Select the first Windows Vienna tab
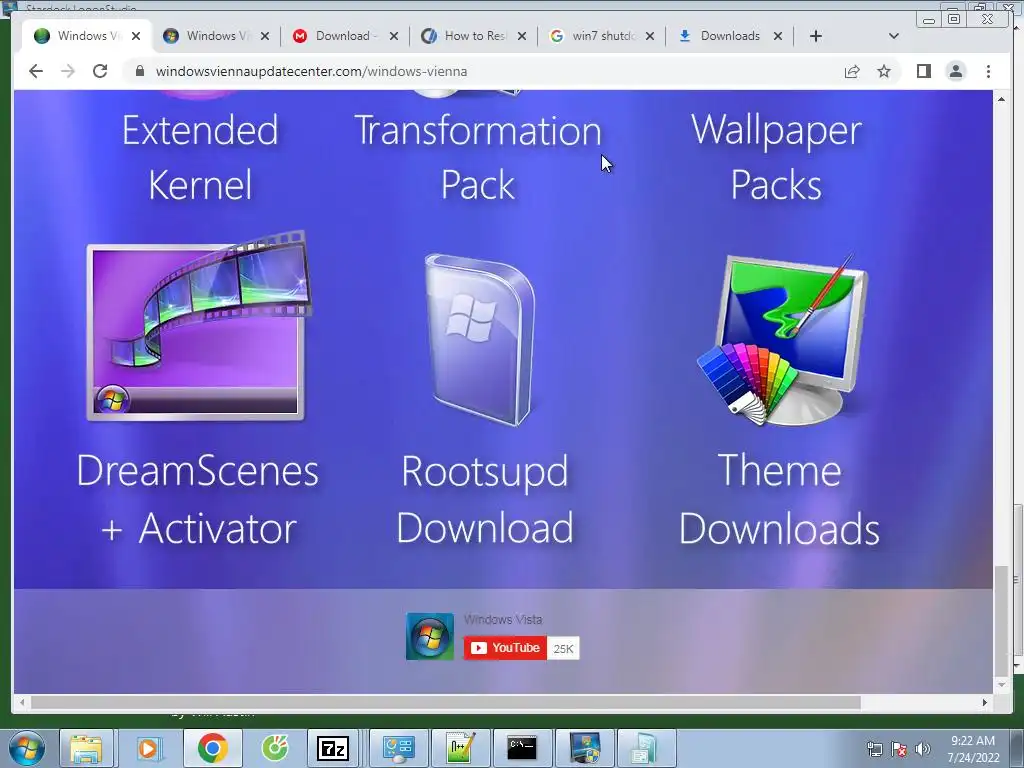The image size is (1024, 768). tap(87, 36)
